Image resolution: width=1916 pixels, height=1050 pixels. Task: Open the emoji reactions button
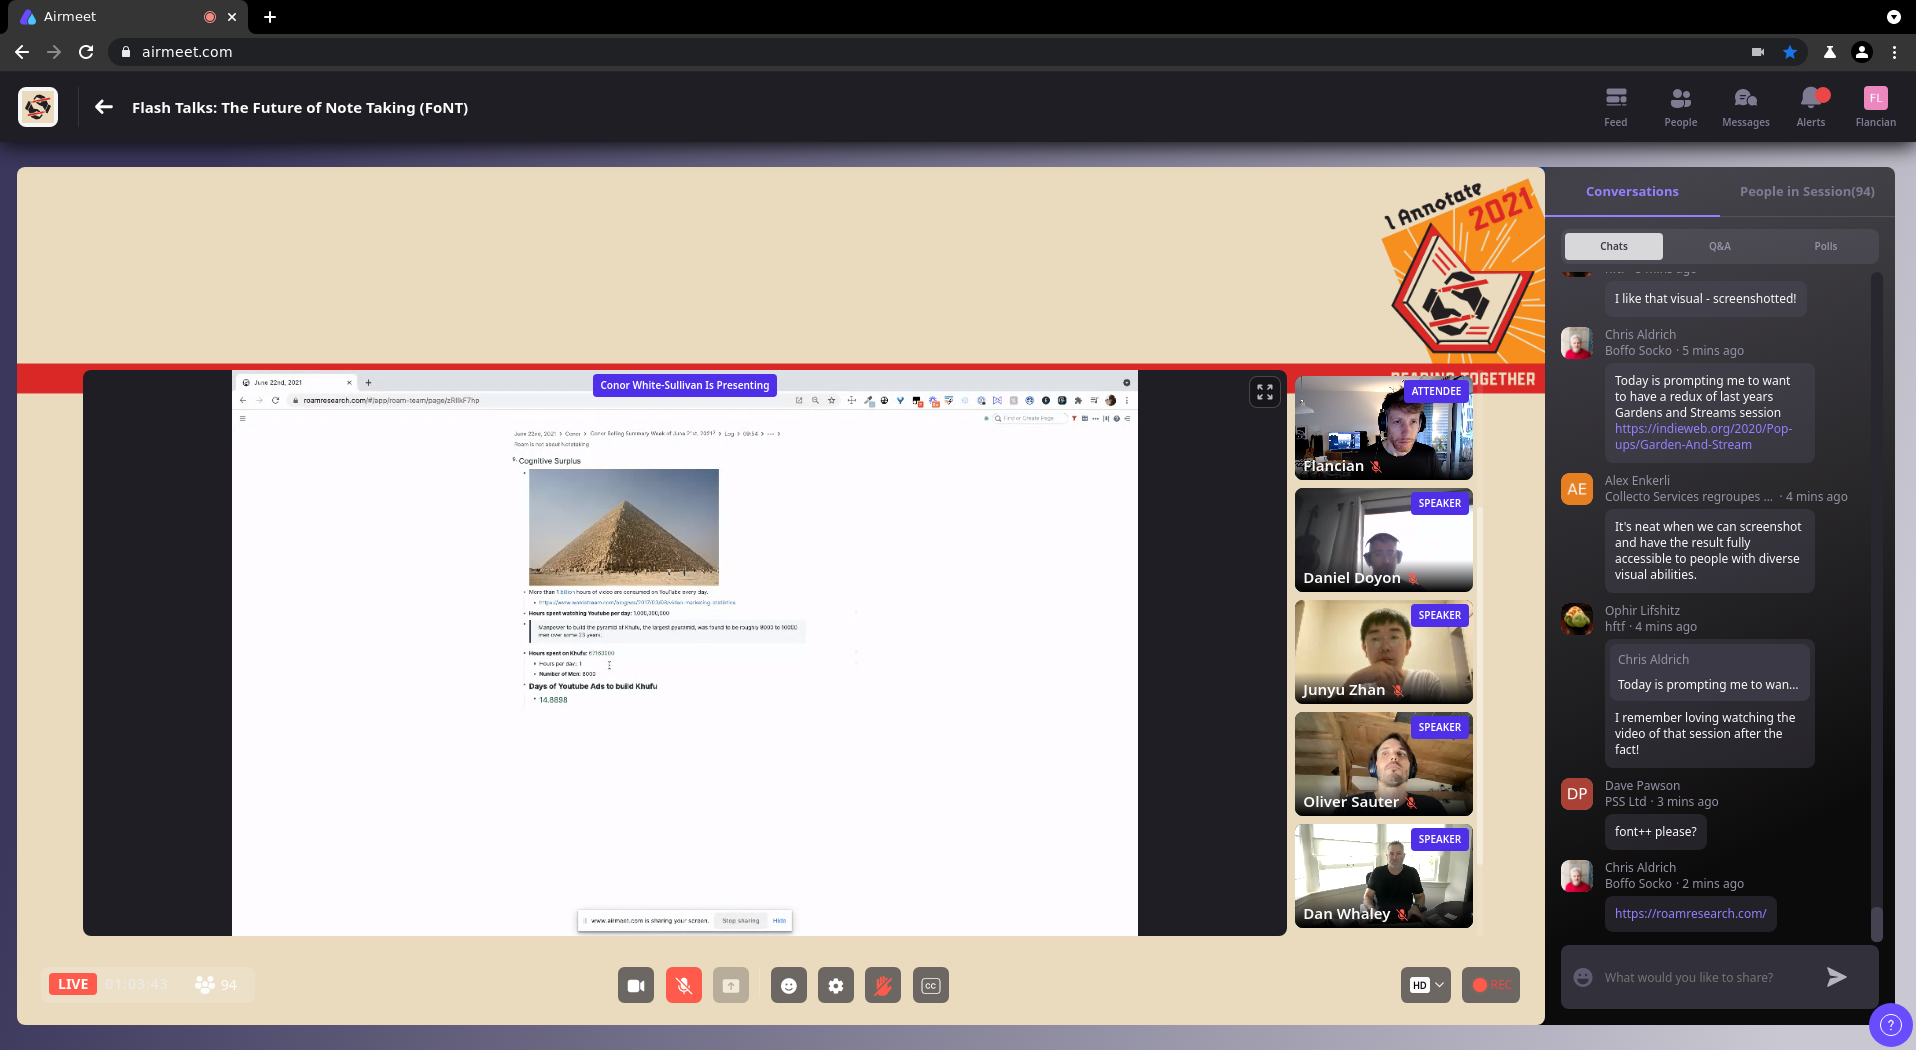click(x=789, y=985)
